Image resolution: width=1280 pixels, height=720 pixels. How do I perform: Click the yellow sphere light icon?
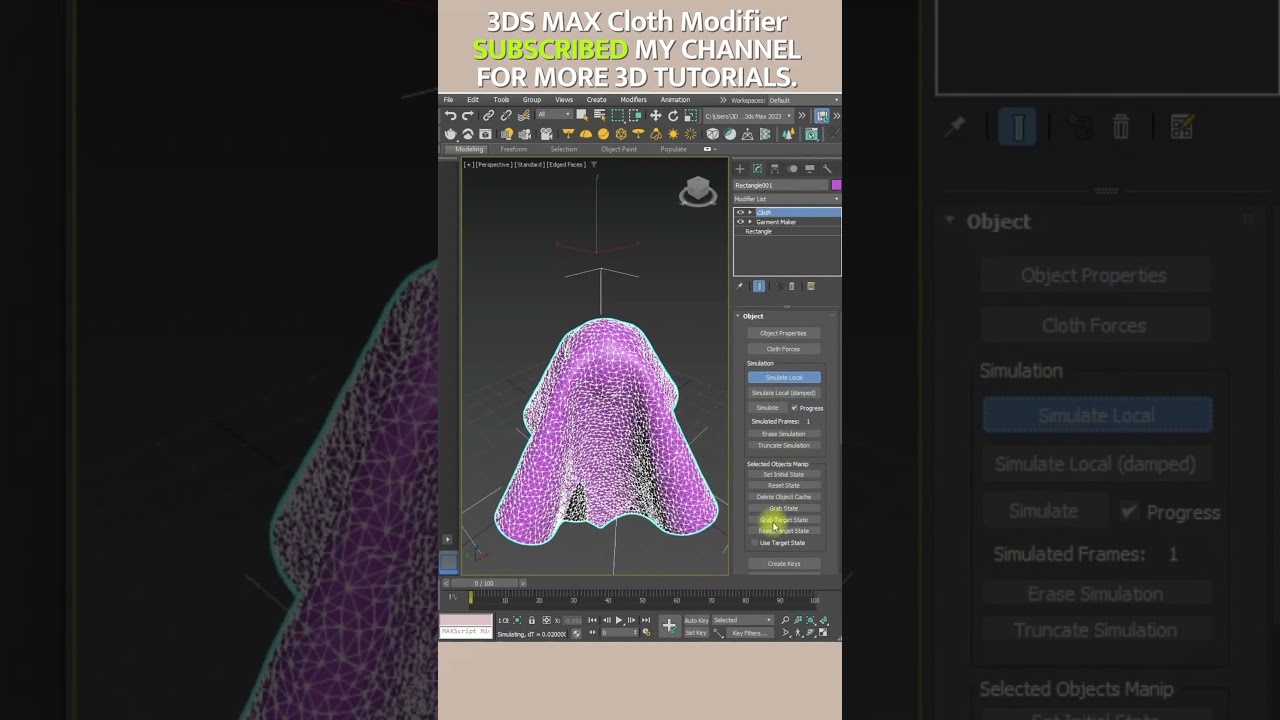(x=603, y=134)
